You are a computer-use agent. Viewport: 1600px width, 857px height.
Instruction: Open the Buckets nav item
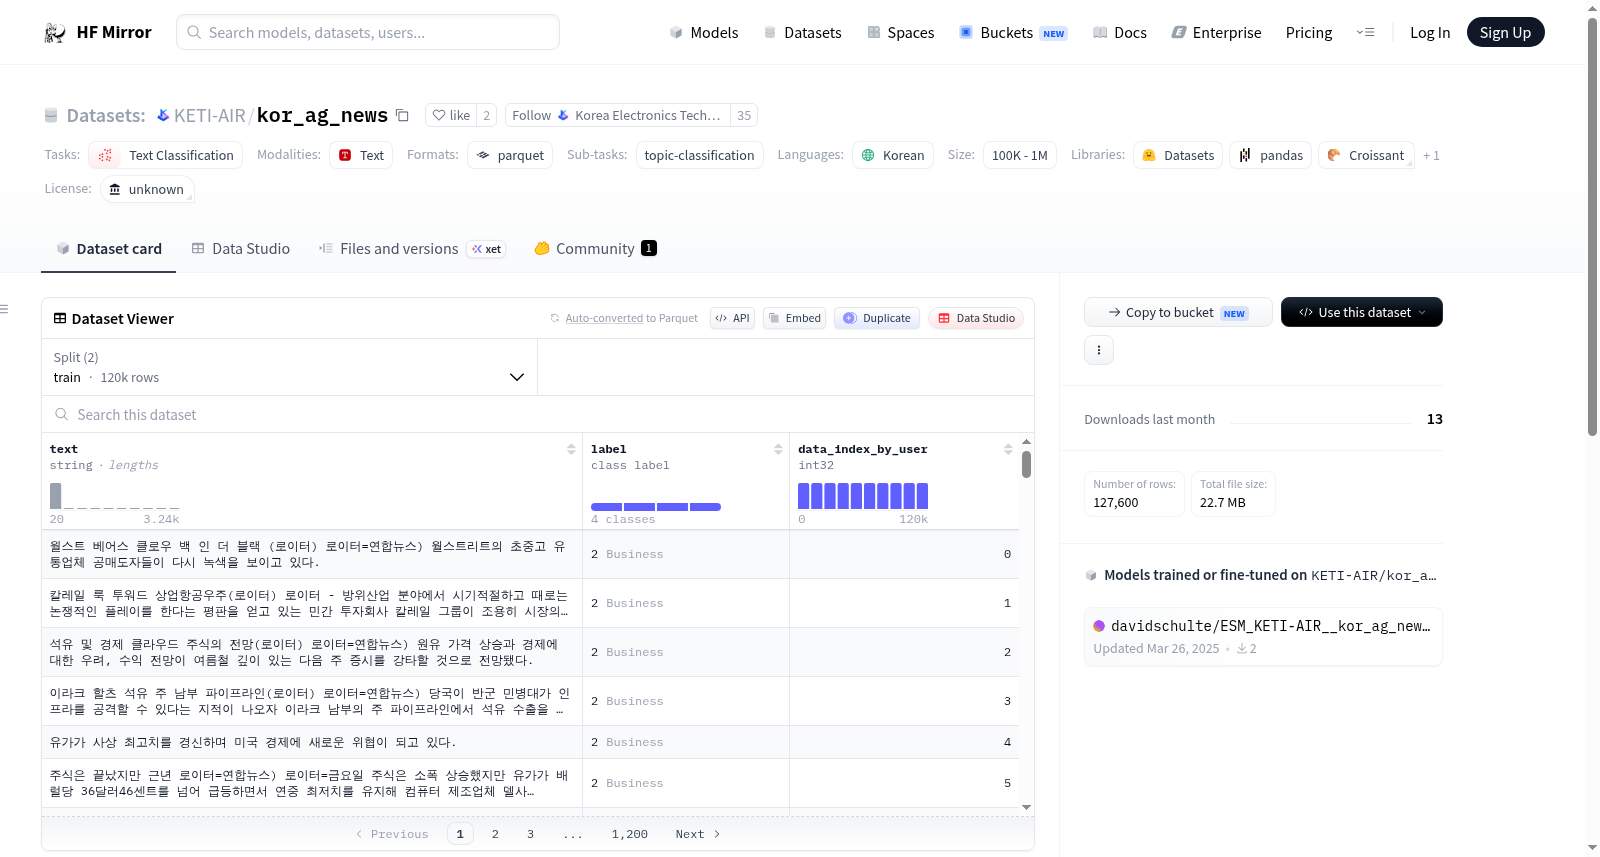pyautogui.click(x=1013, y=32)
